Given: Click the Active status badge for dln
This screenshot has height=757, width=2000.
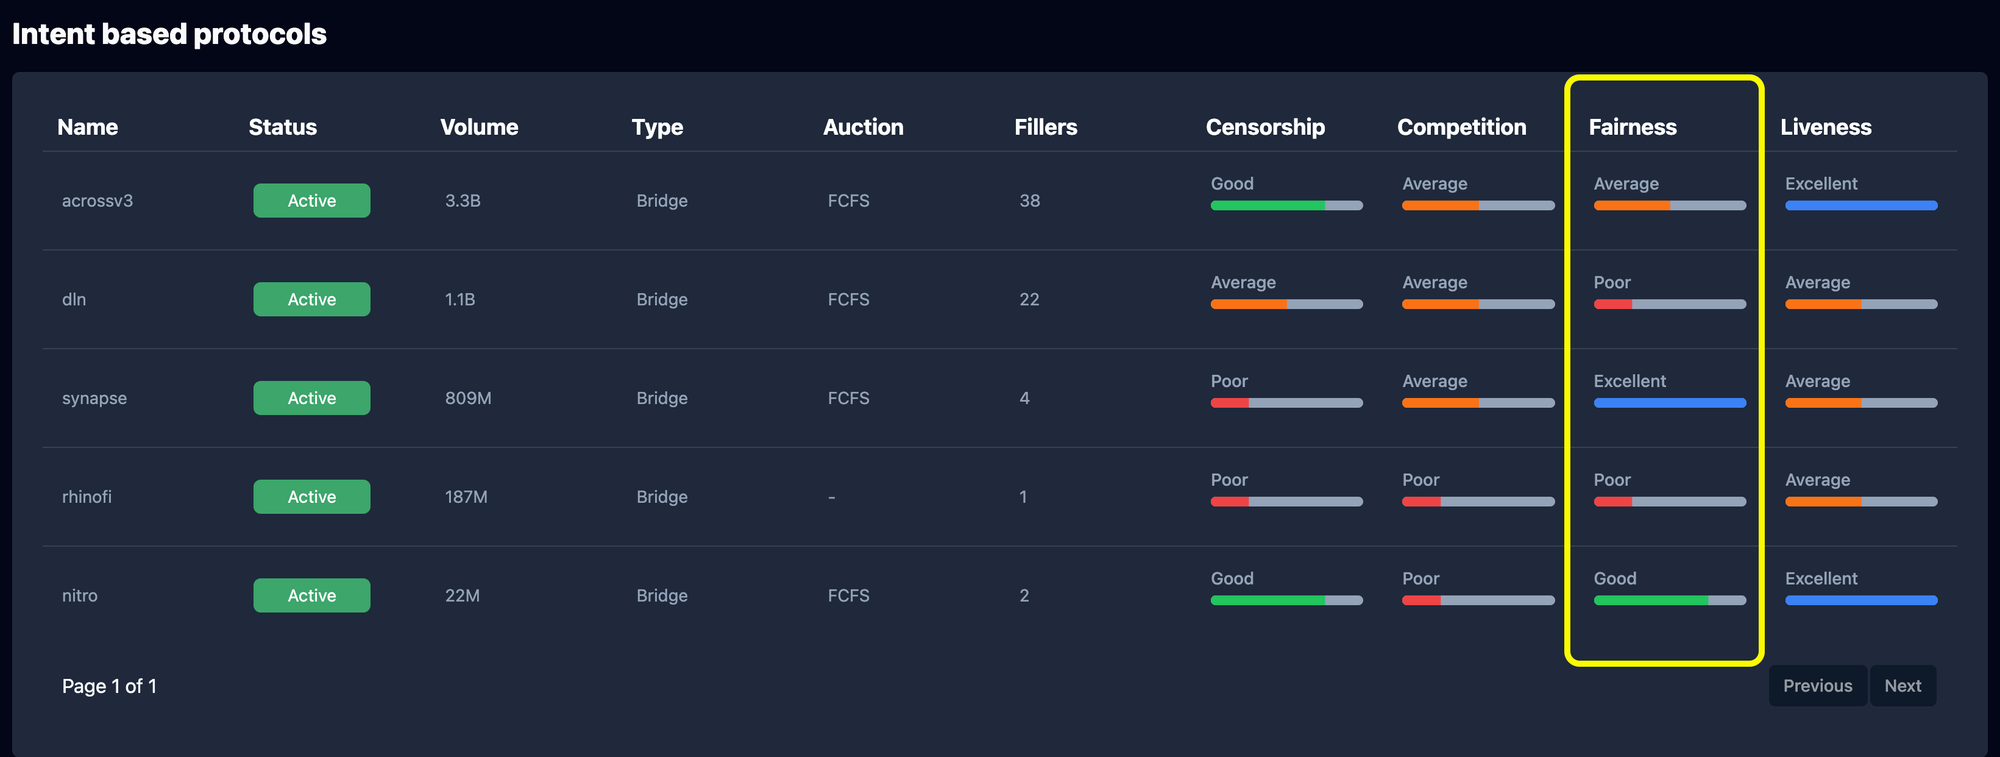Looking at the screenshot, I should tap(311, 299).
